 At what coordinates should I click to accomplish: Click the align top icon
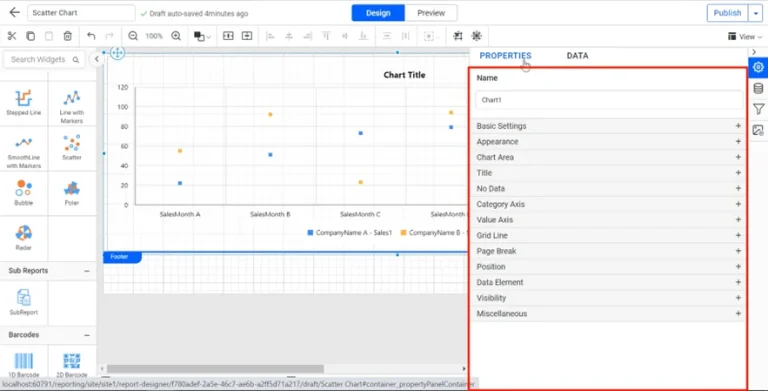click(326, 36)
